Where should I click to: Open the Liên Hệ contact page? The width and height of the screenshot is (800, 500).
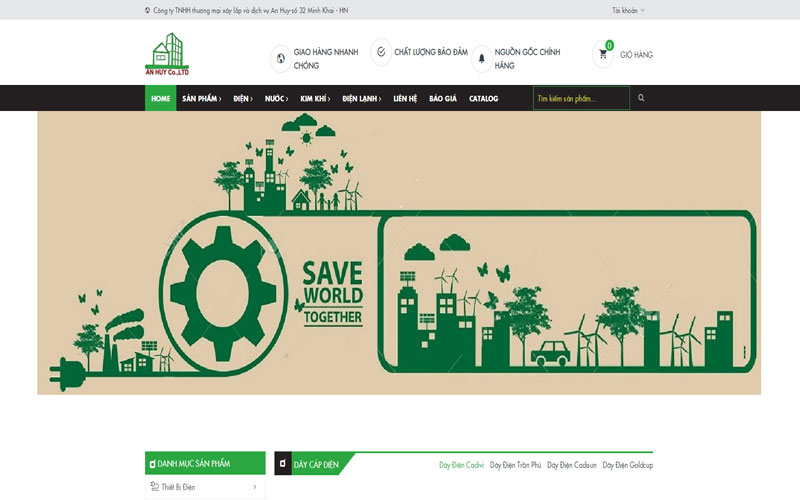(405, 99)
